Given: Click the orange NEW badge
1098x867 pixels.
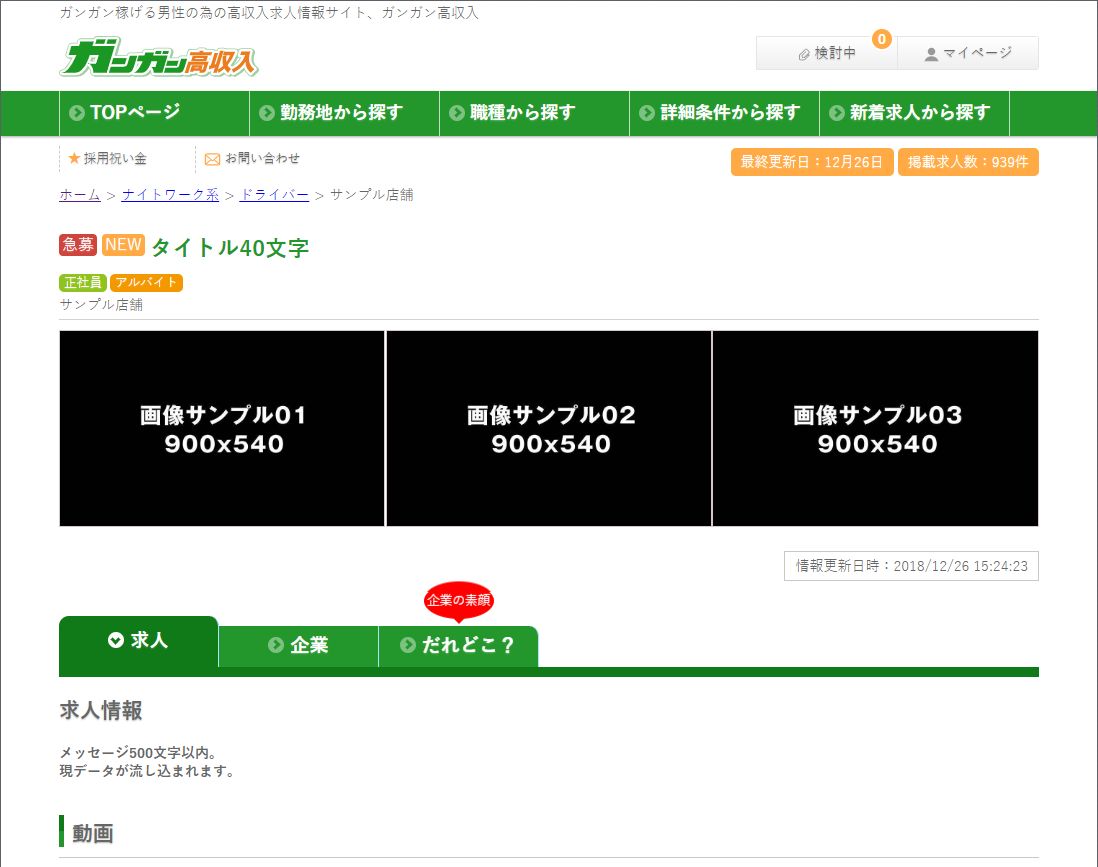Looking at the screenshot, I should [x=123, y=244].
